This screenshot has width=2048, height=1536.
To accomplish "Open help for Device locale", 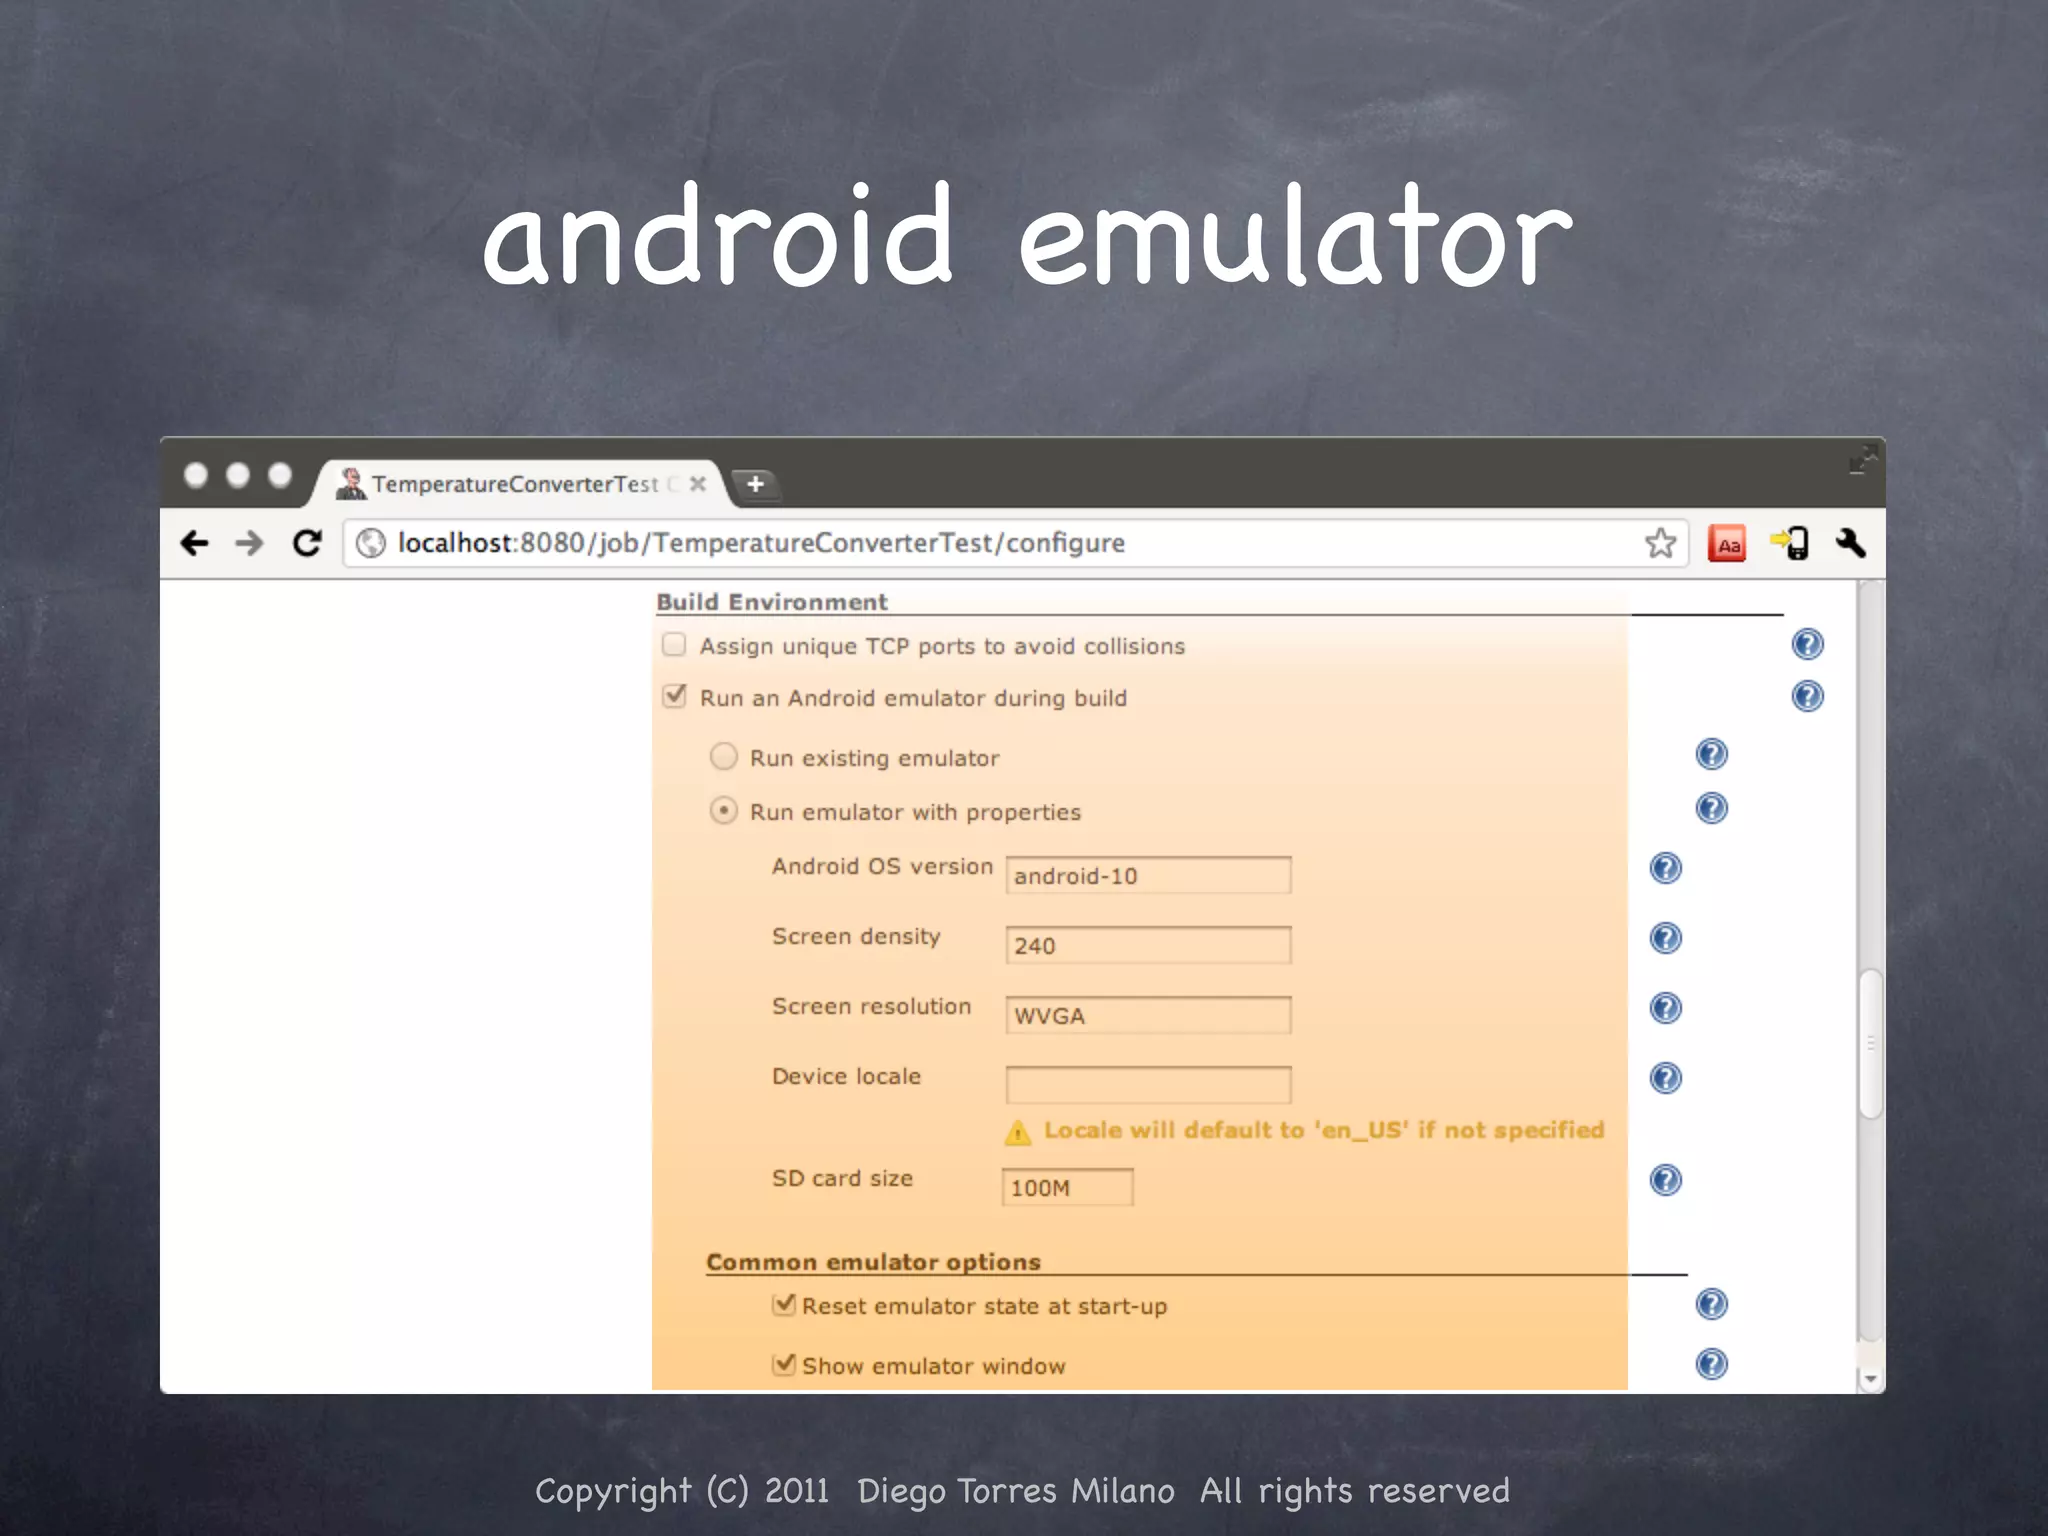I will coord(1665,1078).
